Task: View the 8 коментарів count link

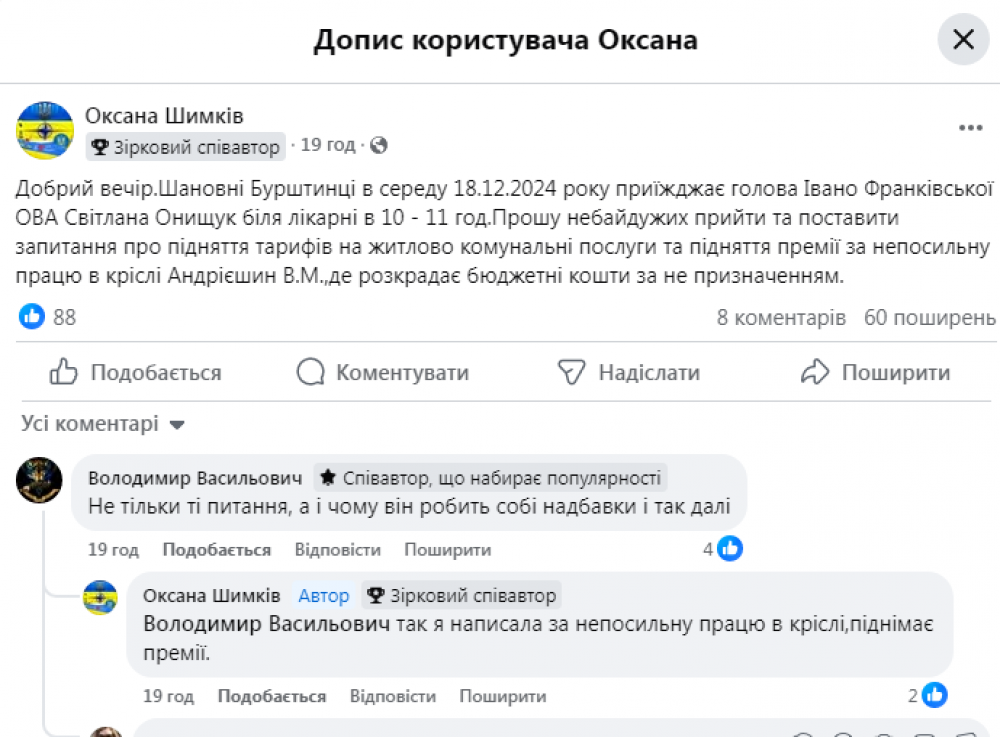Action: [x=781, y=318]
